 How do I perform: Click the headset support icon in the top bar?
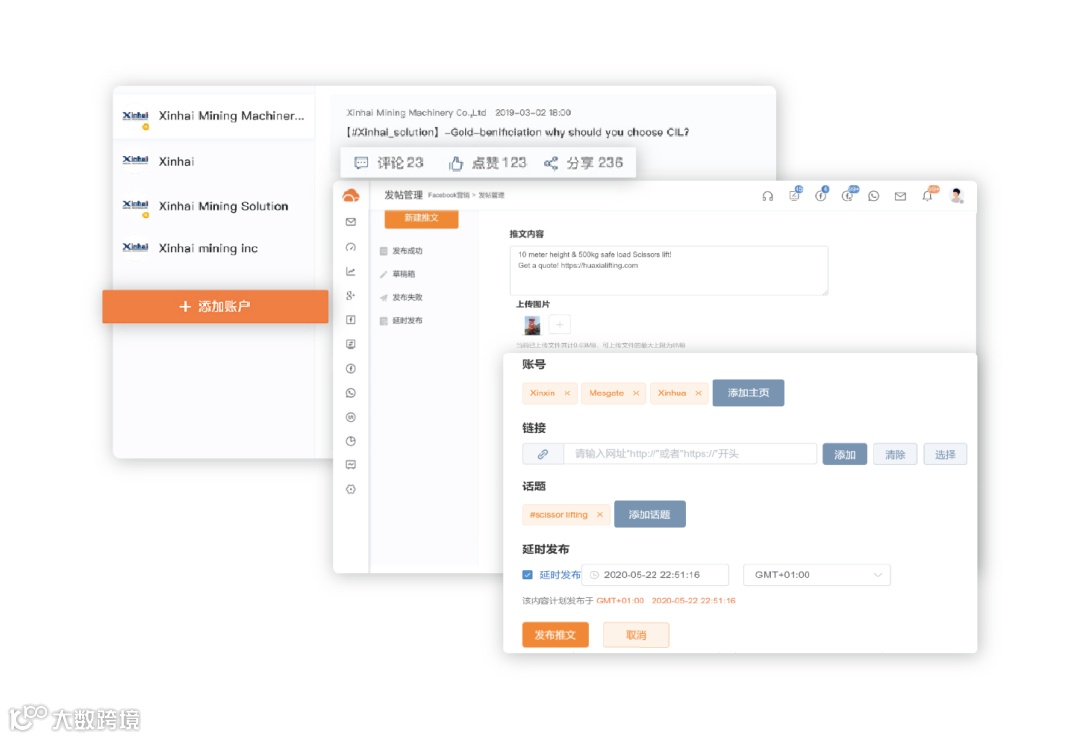(x=767, y=196)
